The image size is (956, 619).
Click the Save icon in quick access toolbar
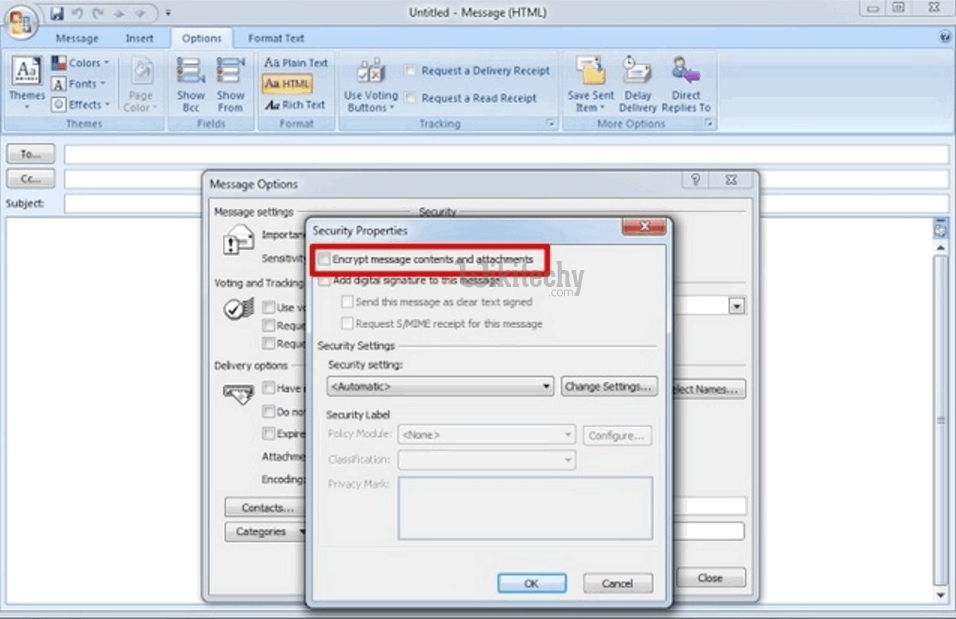tap(56, 13)
